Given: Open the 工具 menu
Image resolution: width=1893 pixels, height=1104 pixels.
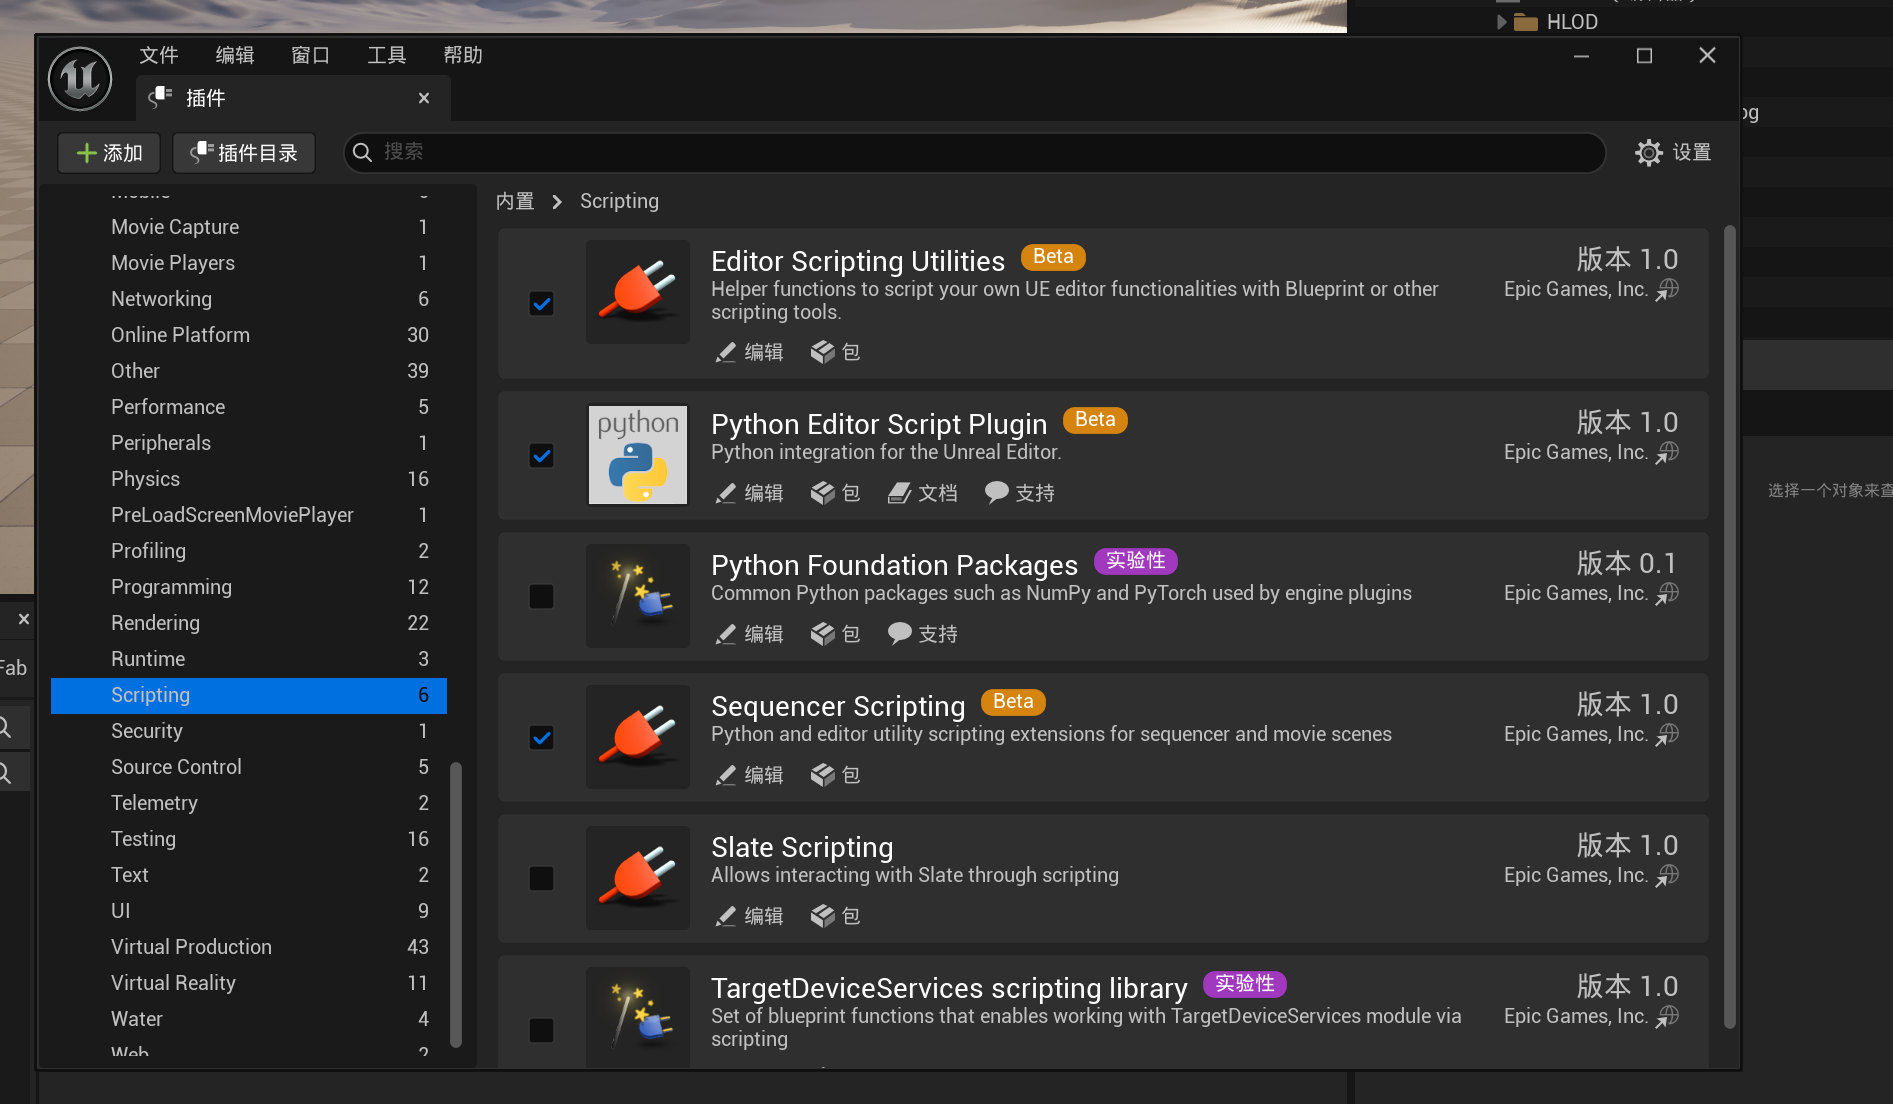Looking at the screenshot, I should pos(387,55).
